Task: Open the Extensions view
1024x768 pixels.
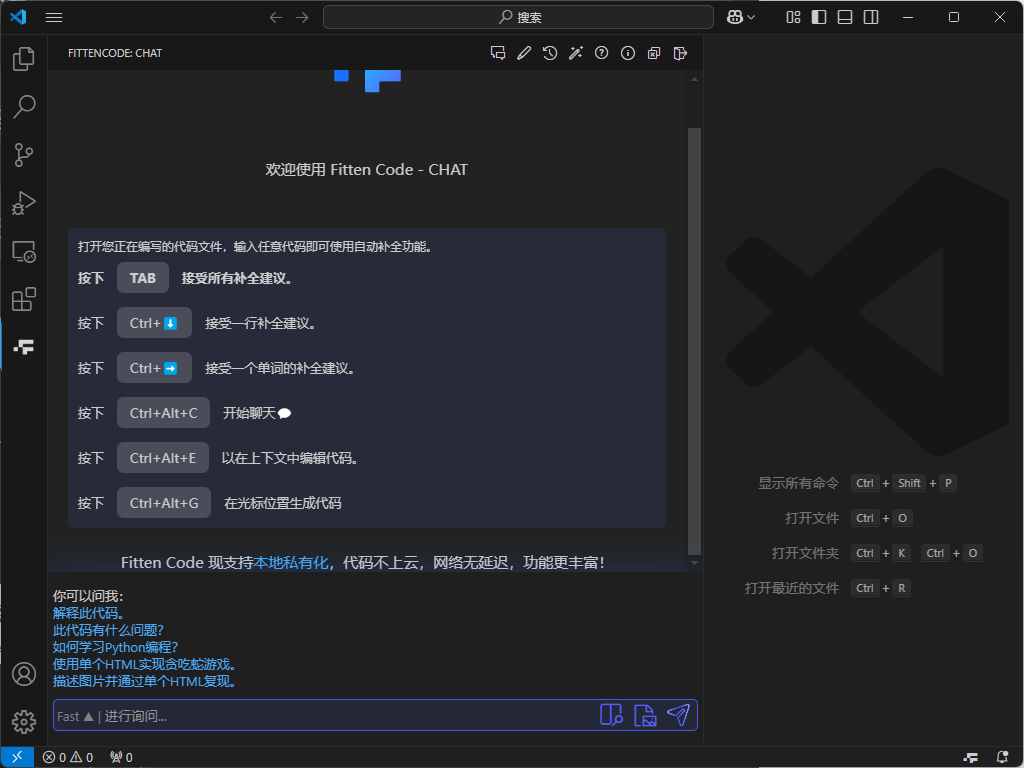Action: 24,299
